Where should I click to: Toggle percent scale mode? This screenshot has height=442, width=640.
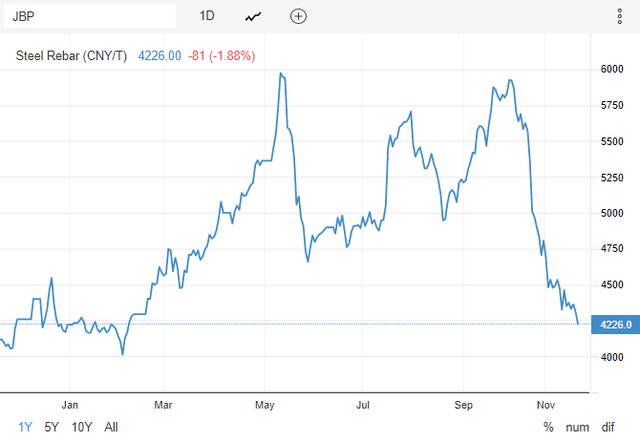pyautogui.click(x=548, y=427)
